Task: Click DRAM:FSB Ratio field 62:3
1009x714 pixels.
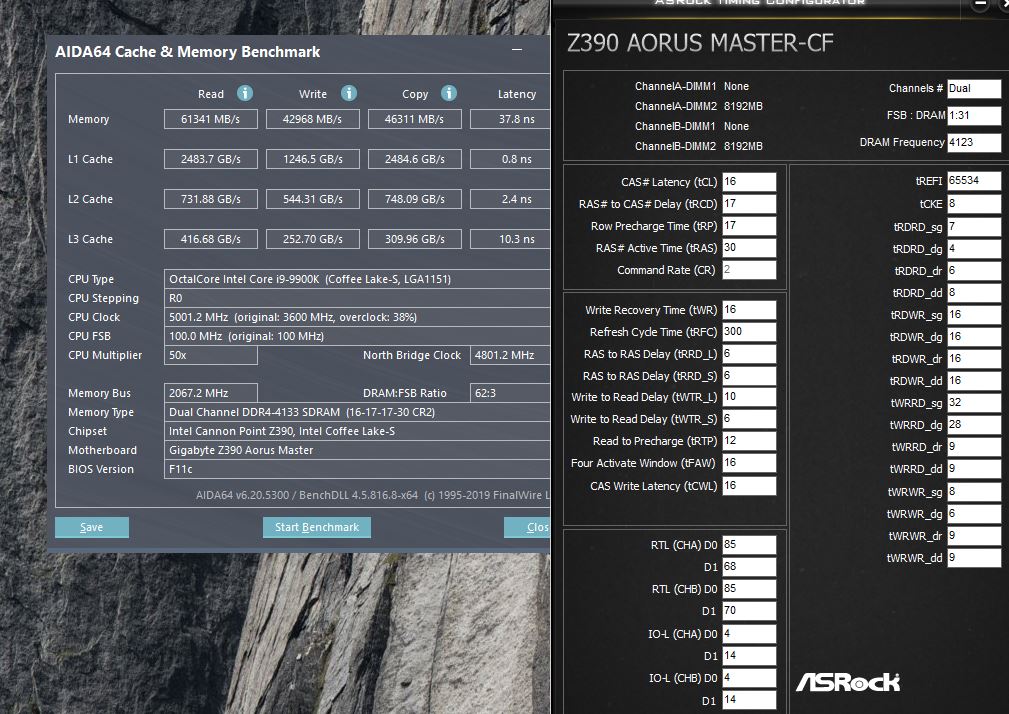Action: tap(510, 393)
